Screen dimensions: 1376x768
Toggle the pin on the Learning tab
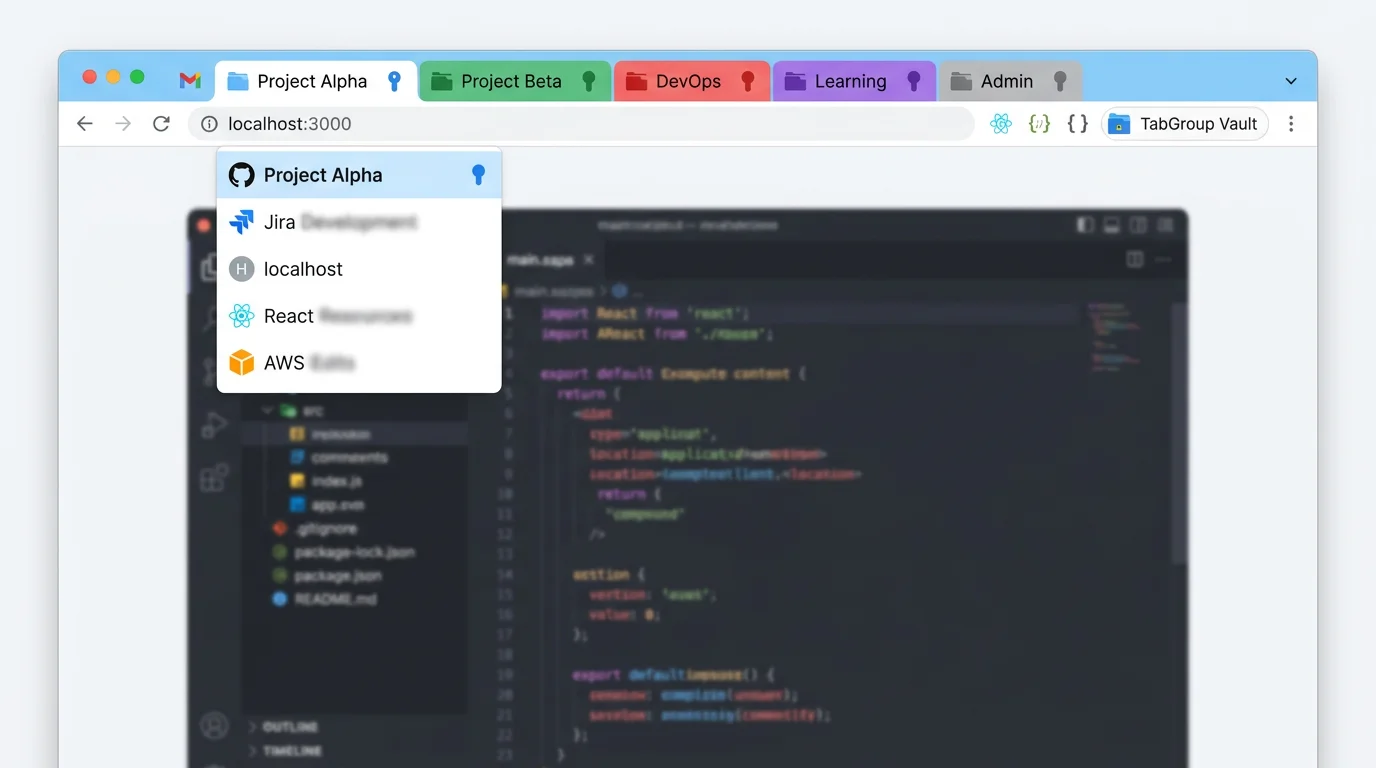pos(912,80)
